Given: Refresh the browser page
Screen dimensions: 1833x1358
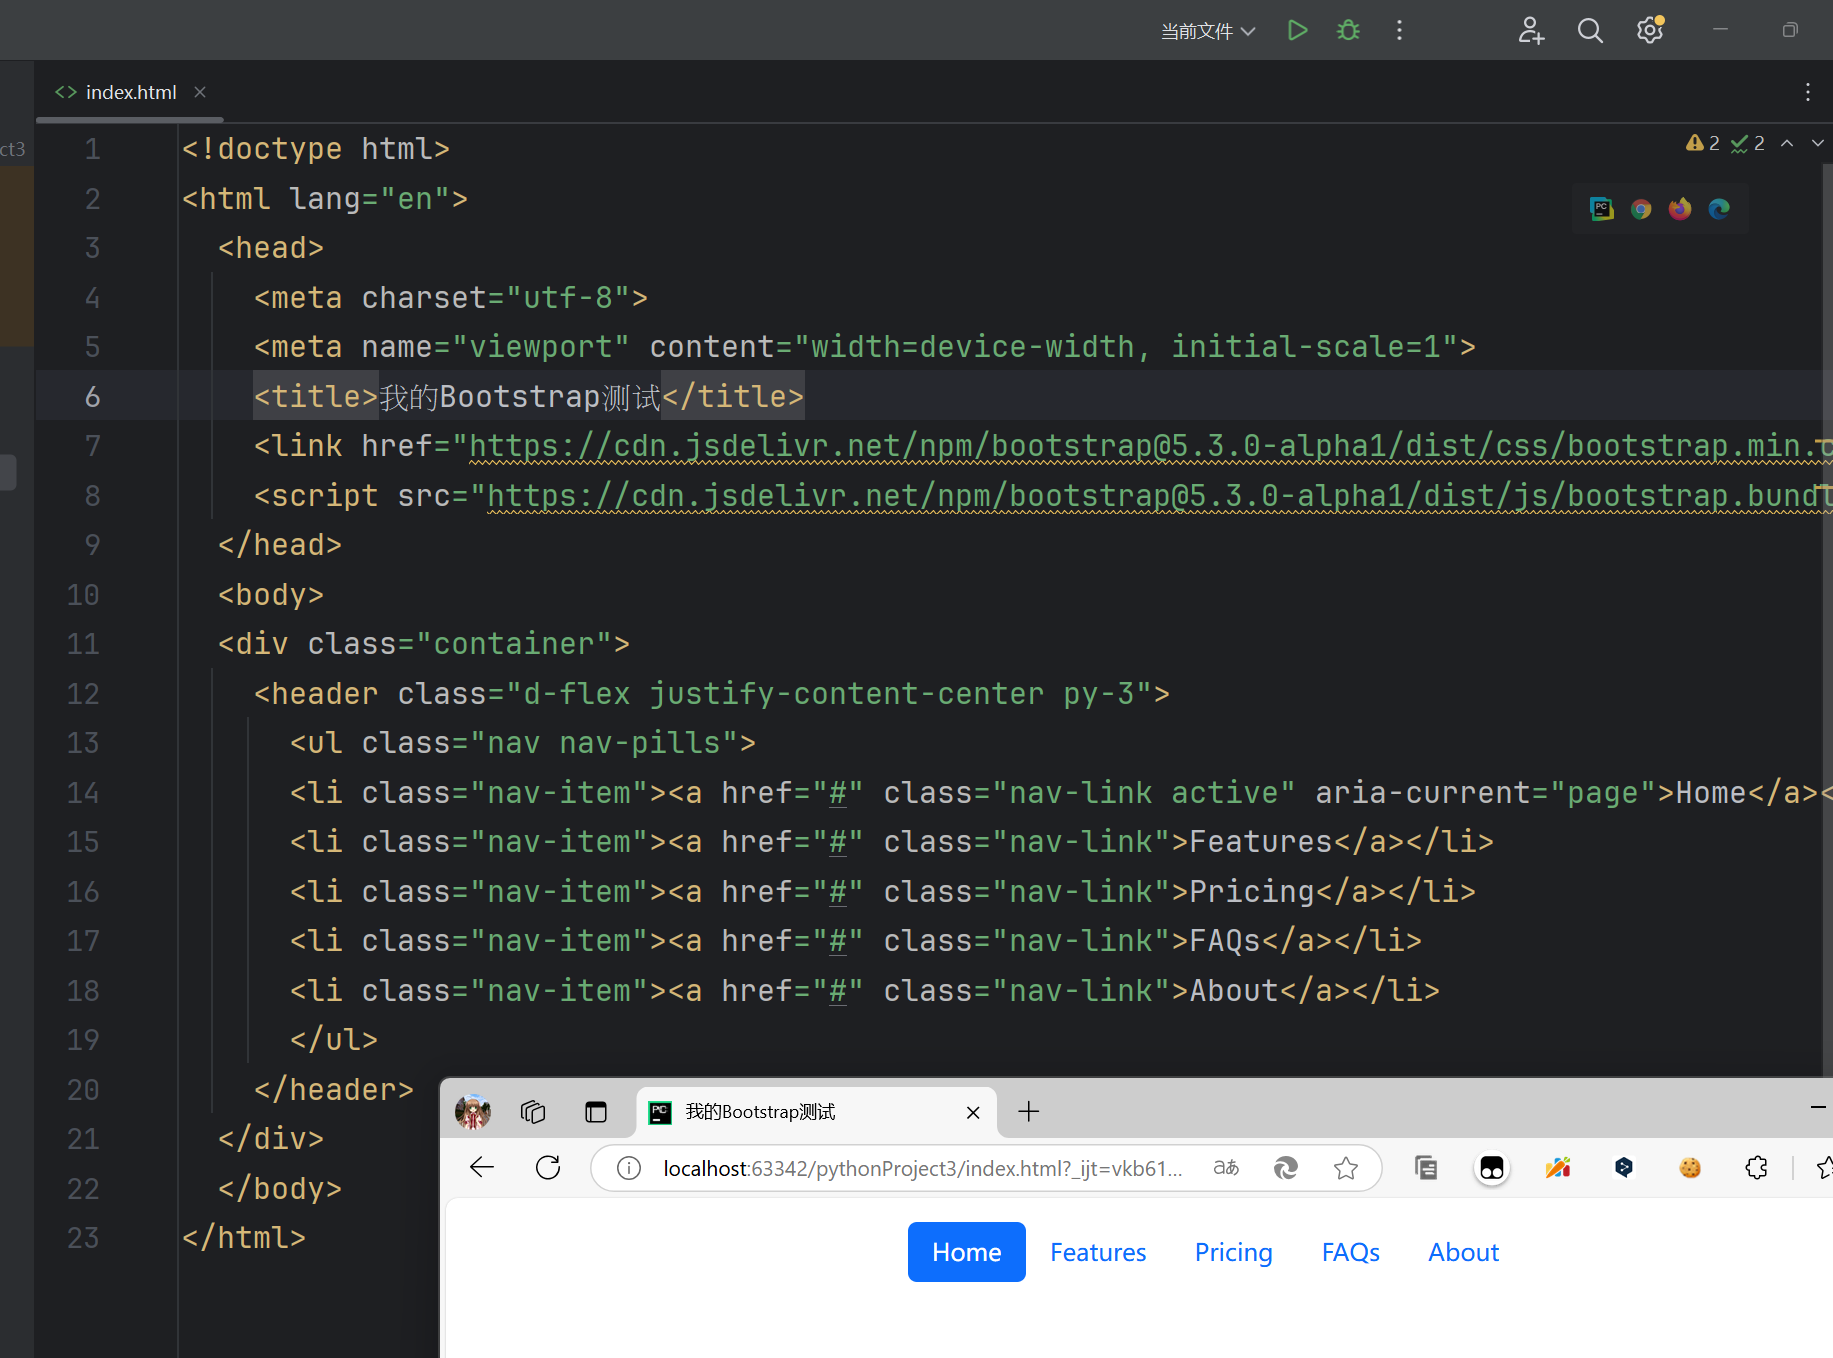Looking at the screenshot, I should click(x=548, y=1168).
